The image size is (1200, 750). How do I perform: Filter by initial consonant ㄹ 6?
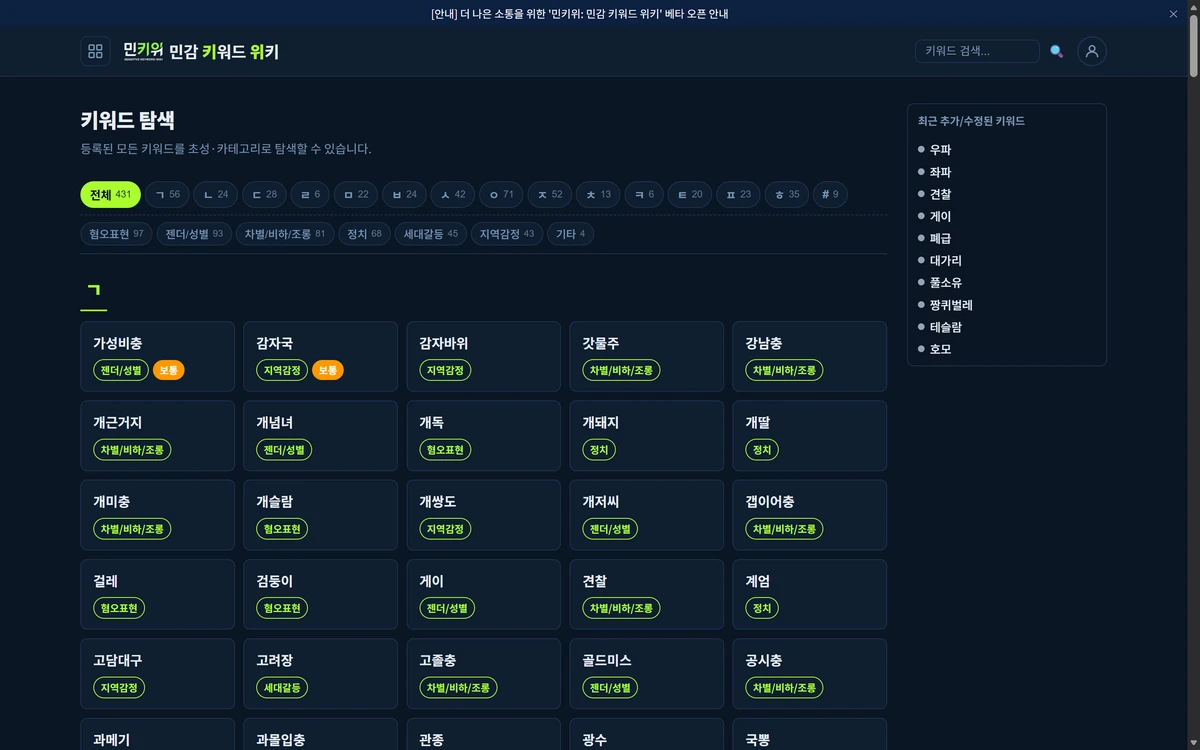point(310,194)
